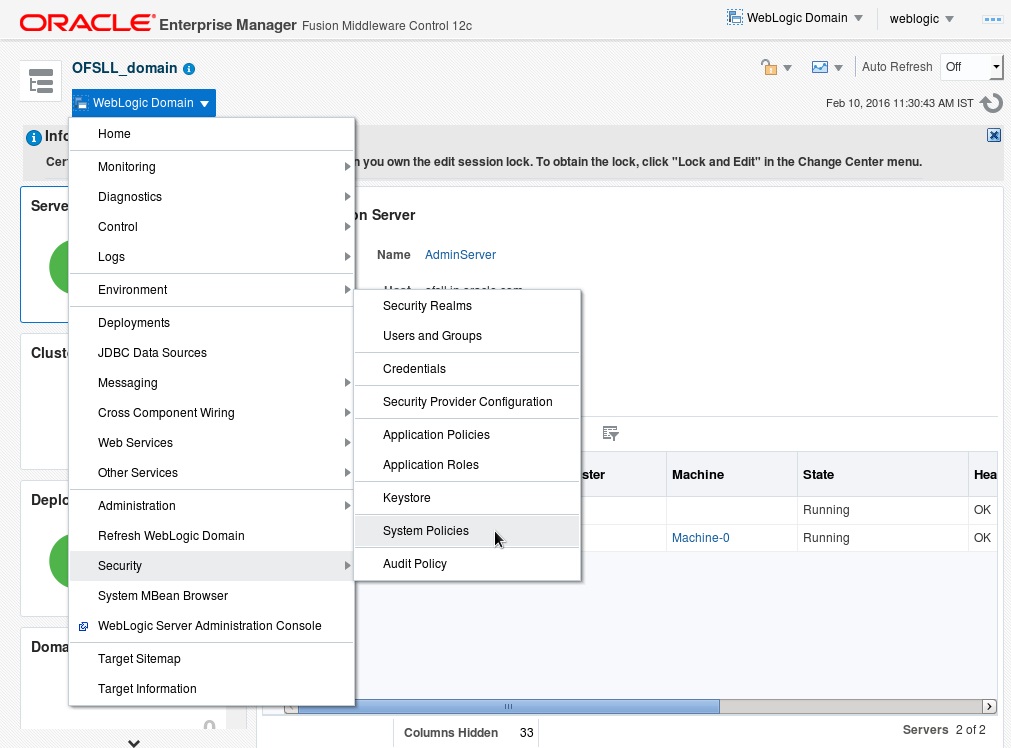Select Home from the domain menu
Viewport: 1011px width, 748px height.
tap(211, 134)
